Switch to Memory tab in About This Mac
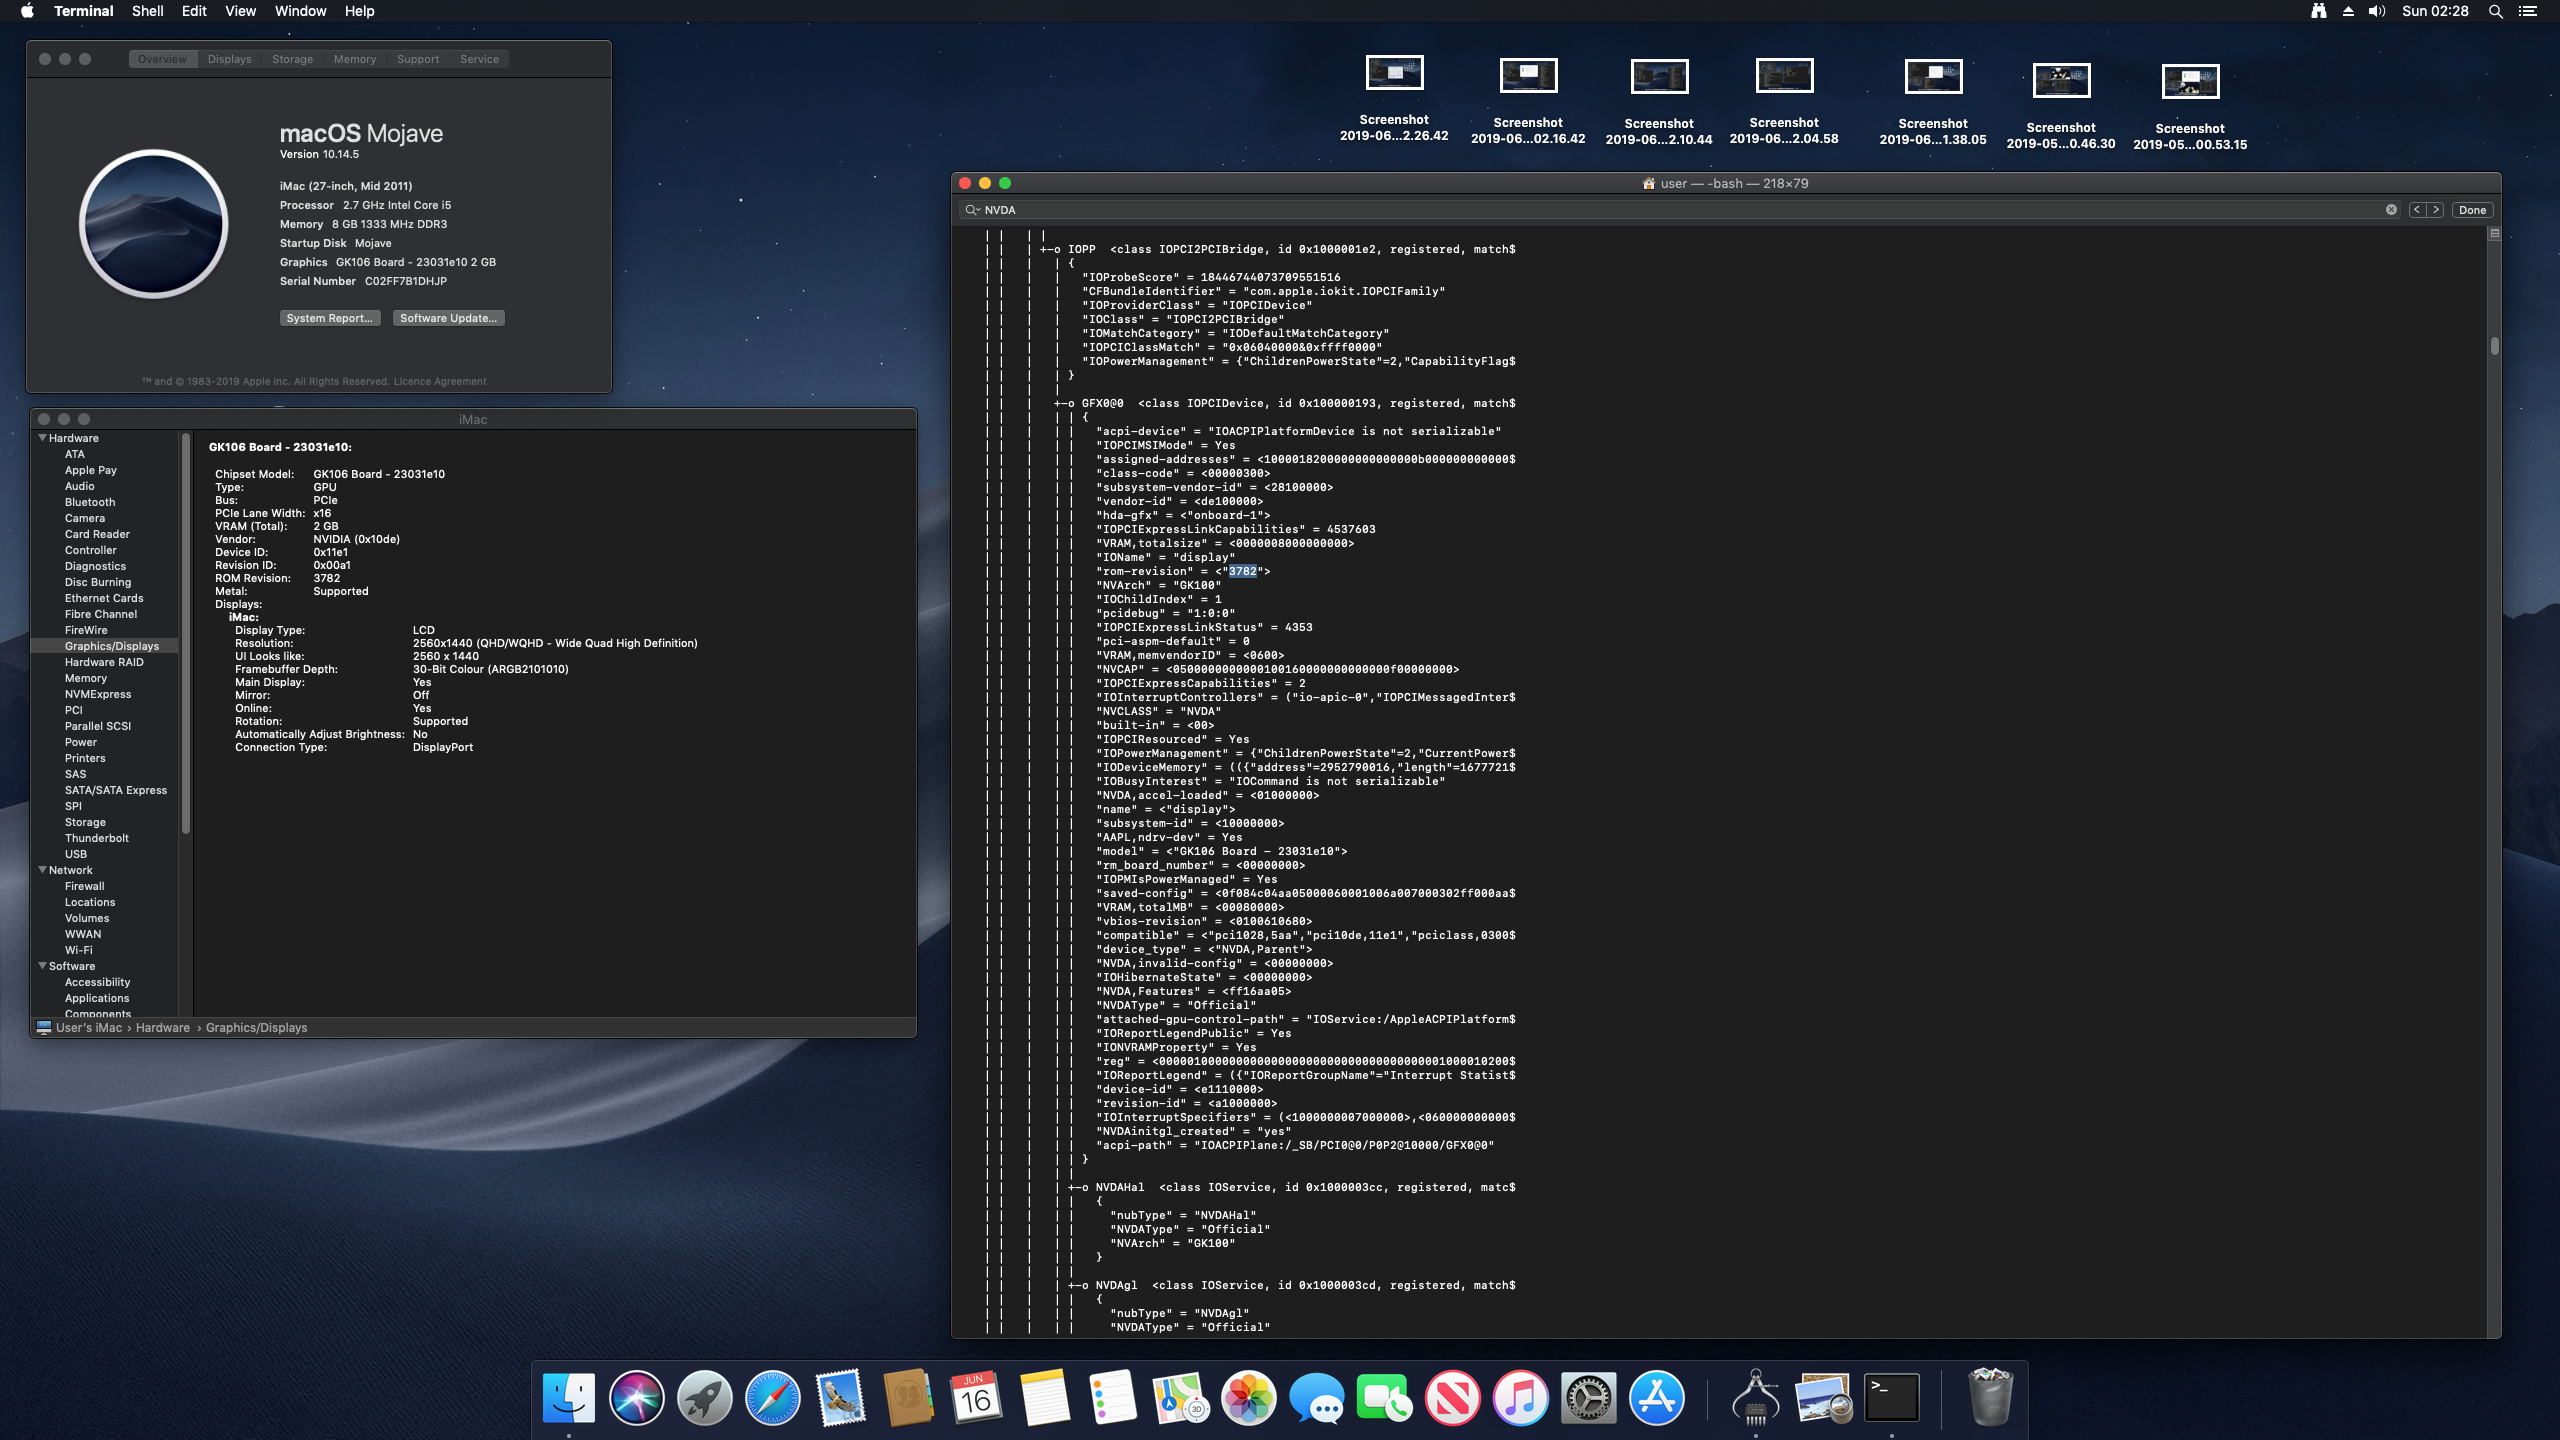2560x1440 pixels. [x=355, y=59]
